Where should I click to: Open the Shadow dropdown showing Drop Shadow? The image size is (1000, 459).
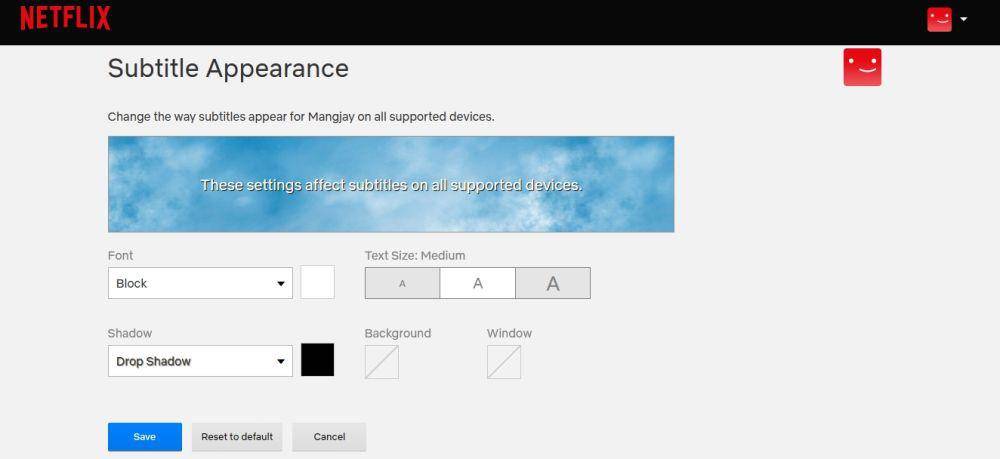pos(200,361)
